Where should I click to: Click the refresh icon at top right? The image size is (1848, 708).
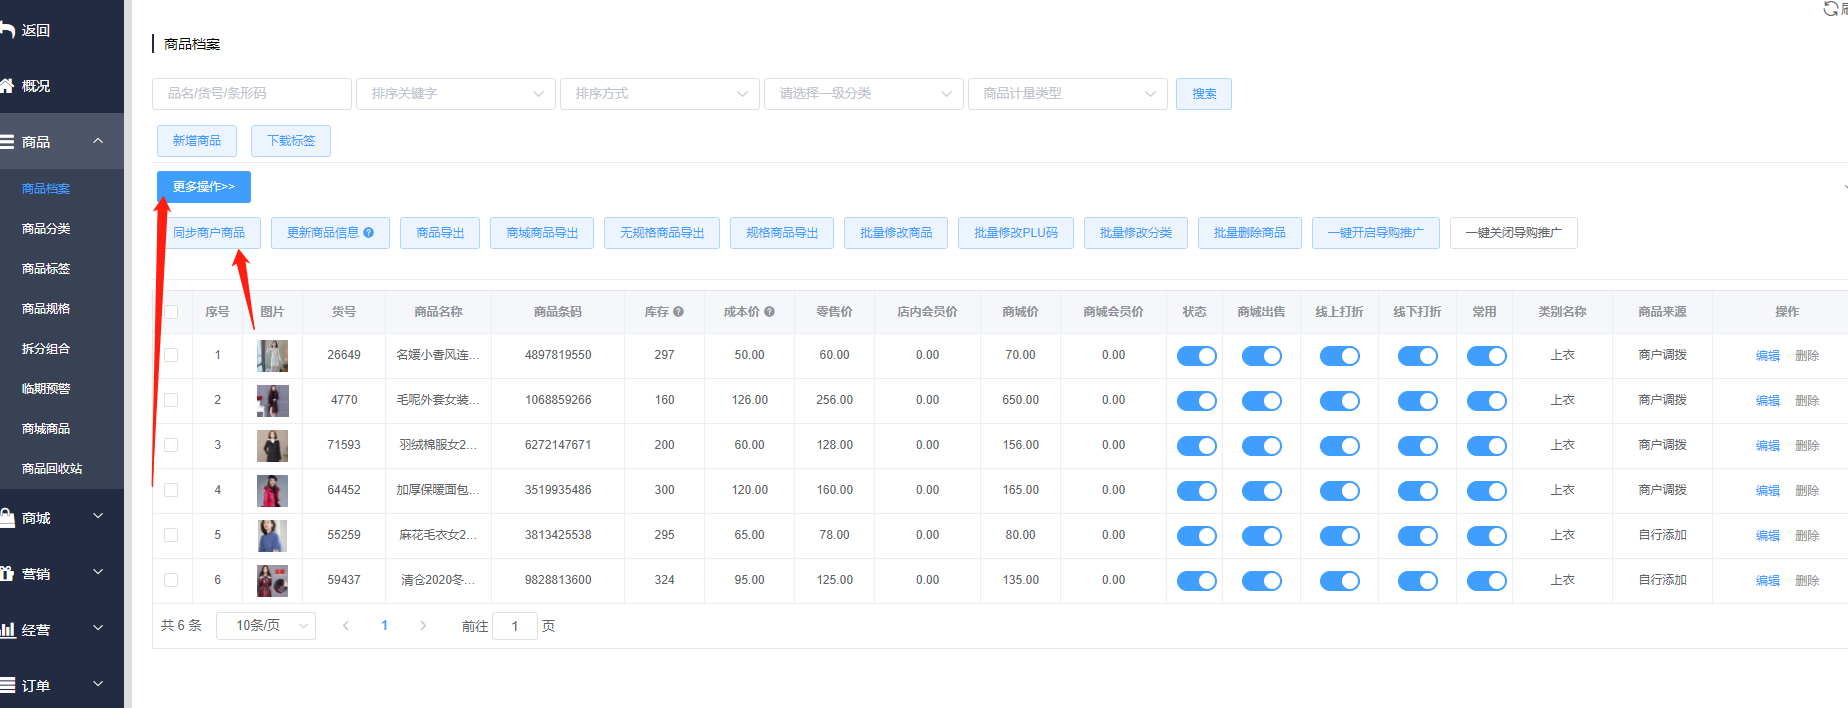tap(1831, 9)
